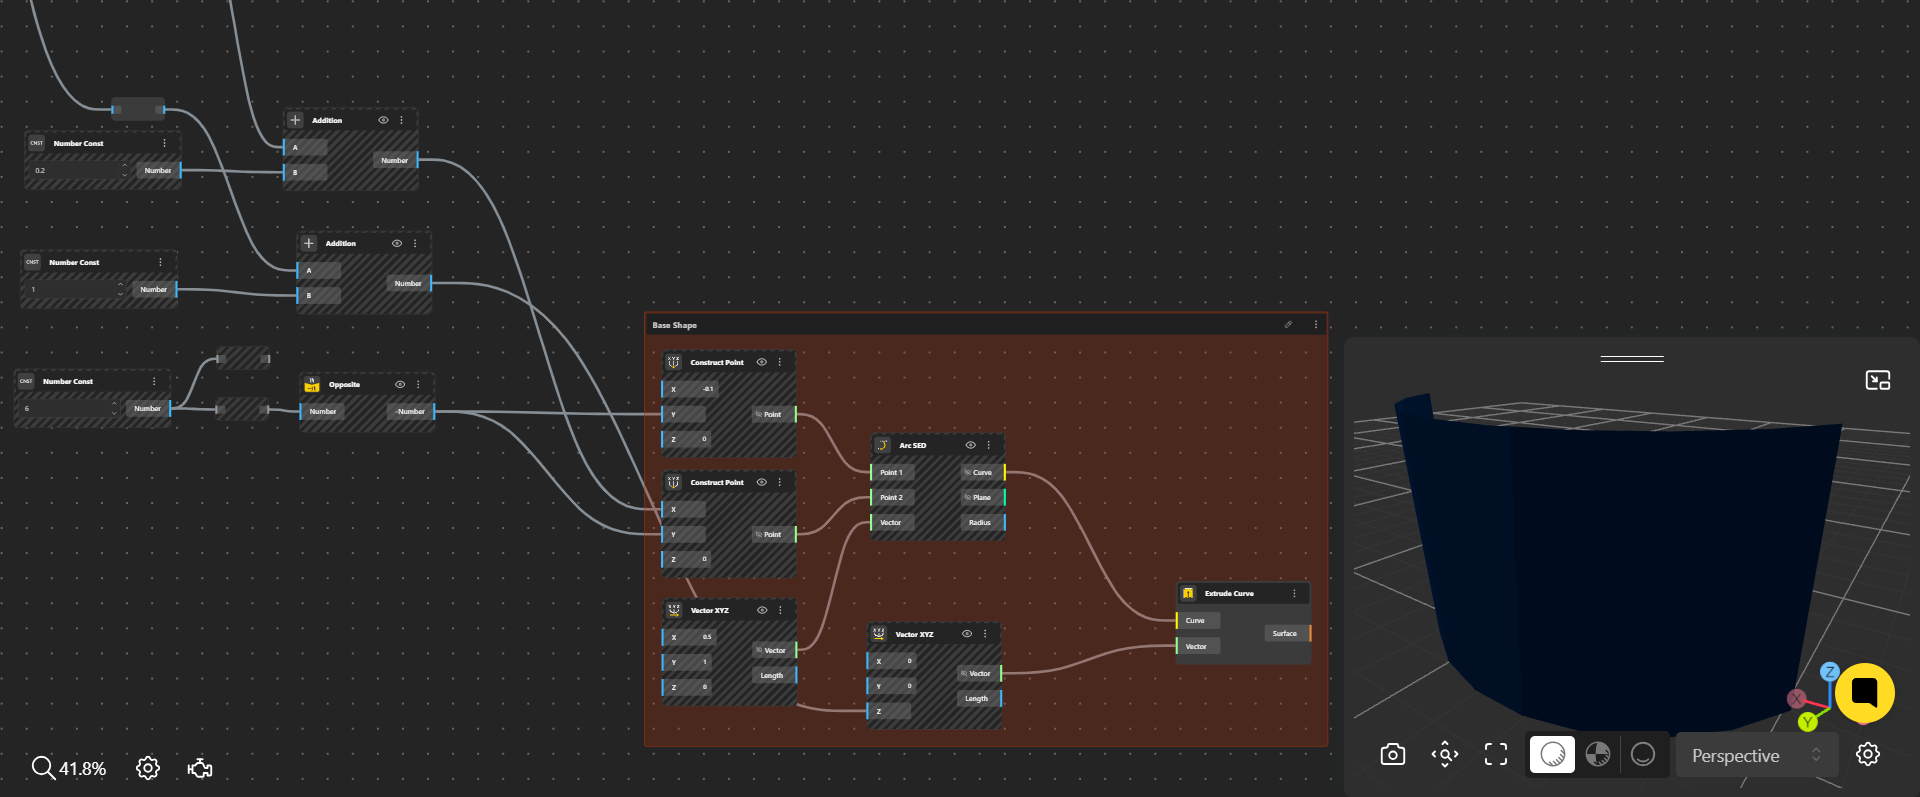The width and height of the screenshot is (1920, 797).
Task: Open the Extrude Curve node options menu
Action: pos(1294,593)
